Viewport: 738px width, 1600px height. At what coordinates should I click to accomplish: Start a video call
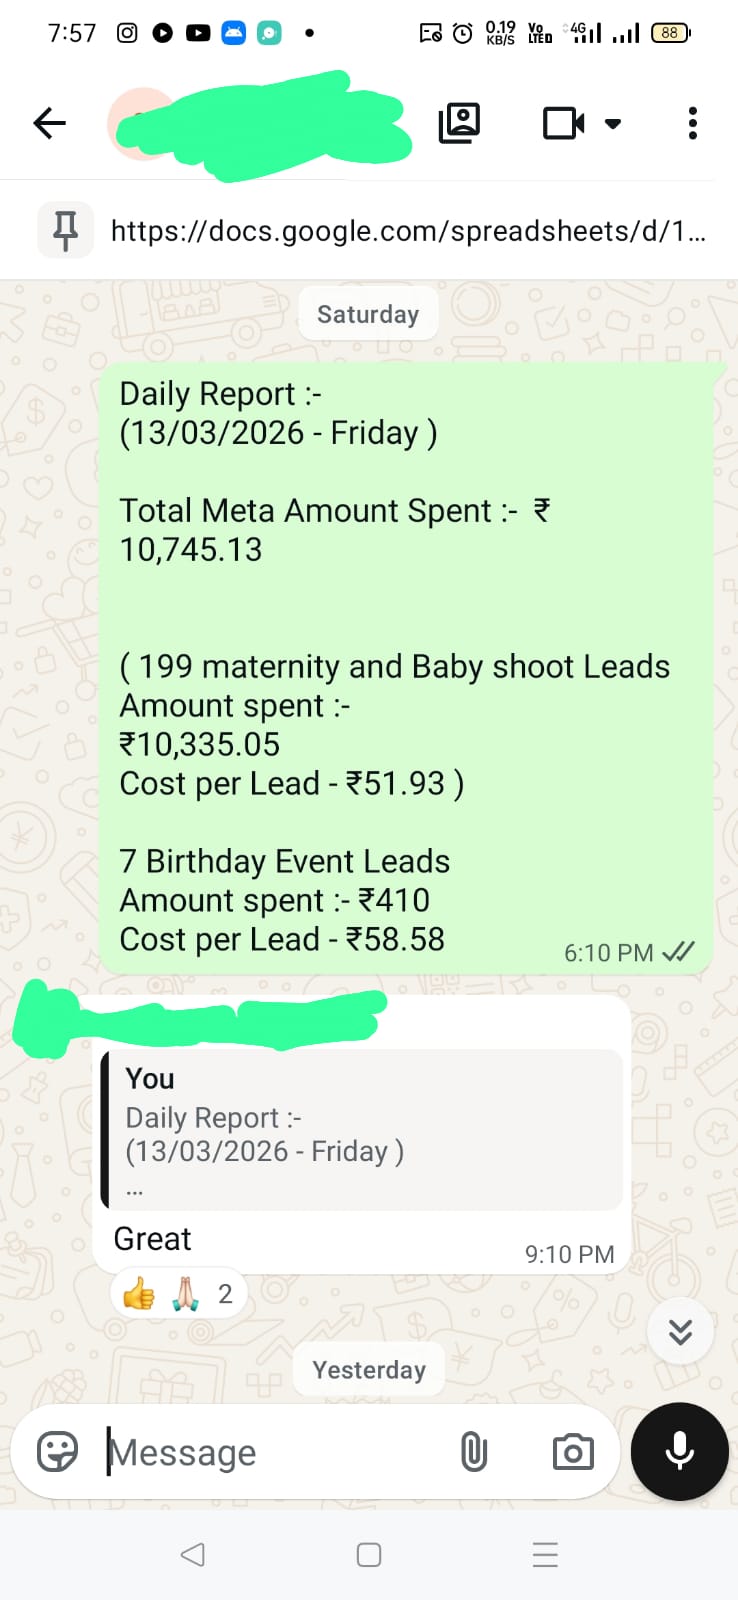point(563,123)
